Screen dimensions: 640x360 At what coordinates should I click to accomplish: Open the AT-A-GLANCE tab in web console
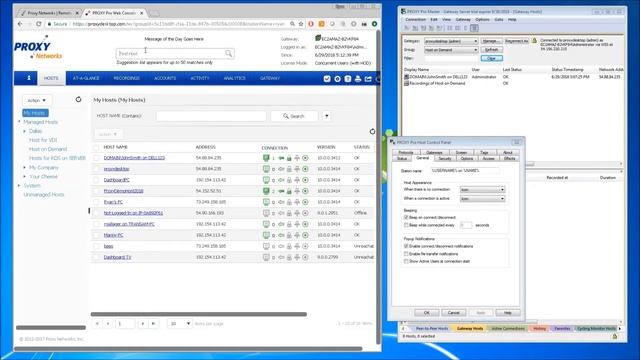click(x=86, y=78)
